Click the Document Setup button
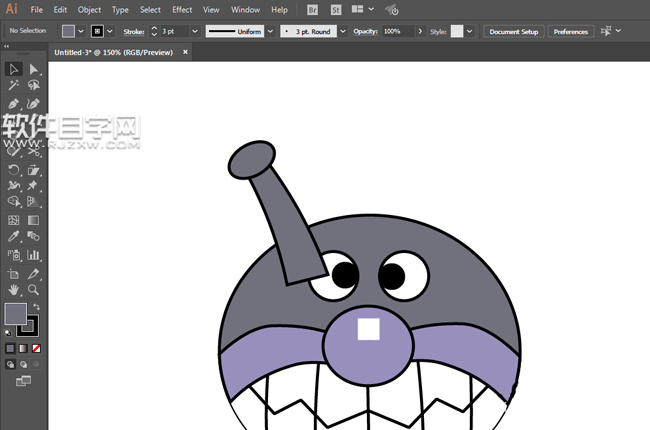The height and width of the screenshot is (430, 650). [514, 32]
